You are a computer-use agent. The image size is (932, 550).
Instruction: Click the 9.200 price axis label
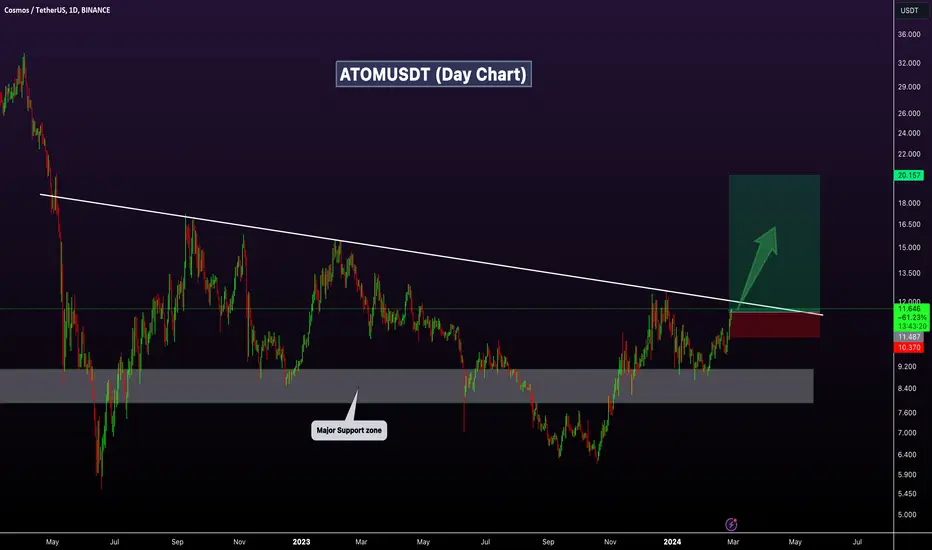[x=907, y=367]
